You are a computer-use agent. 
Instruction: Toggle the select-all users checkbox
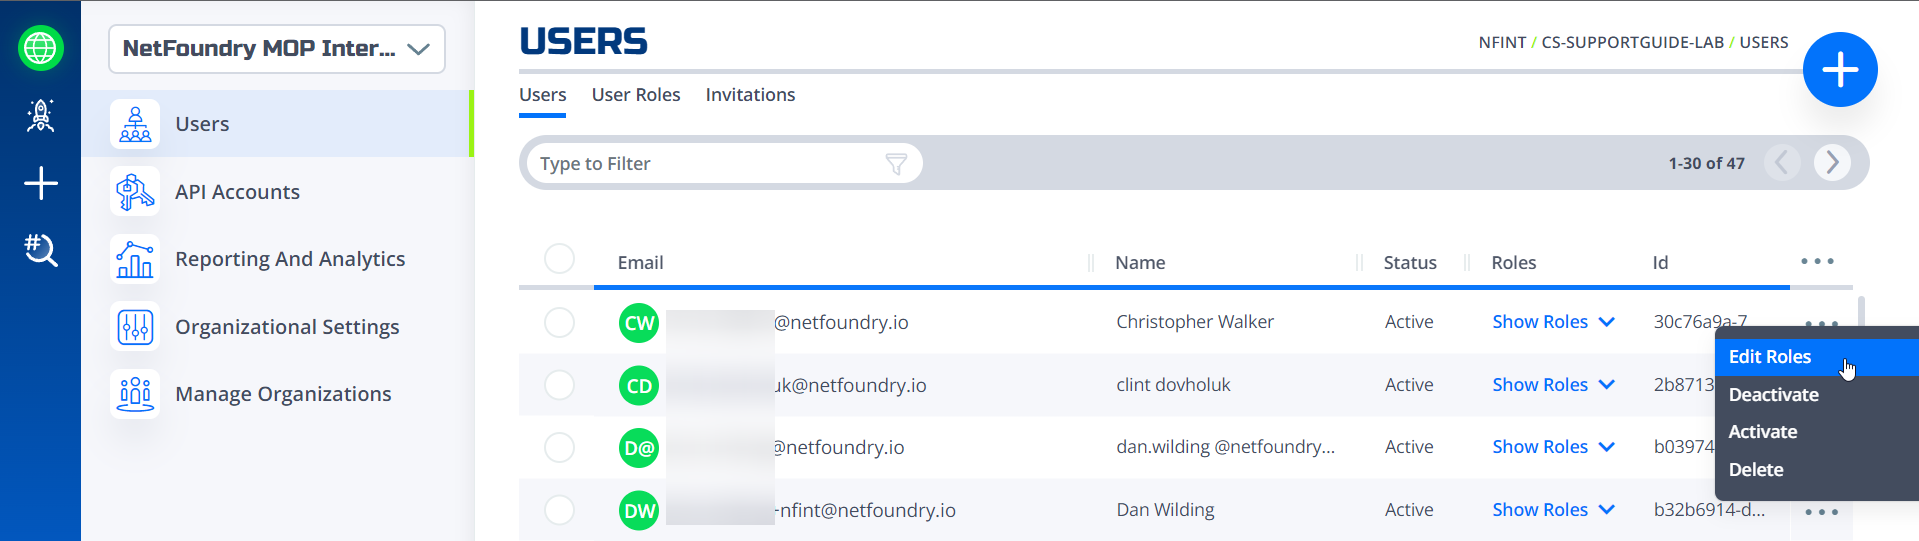[559, 259]
